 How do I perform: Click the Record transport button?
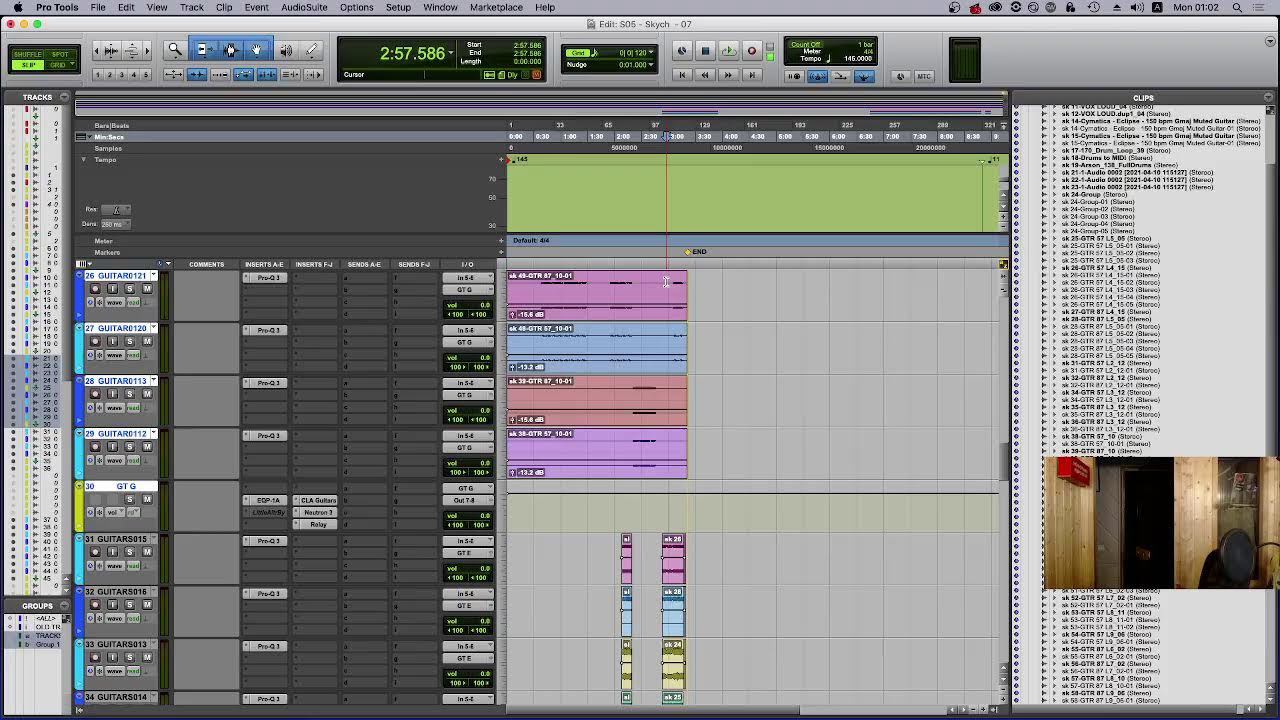click(x=751, y=51)
